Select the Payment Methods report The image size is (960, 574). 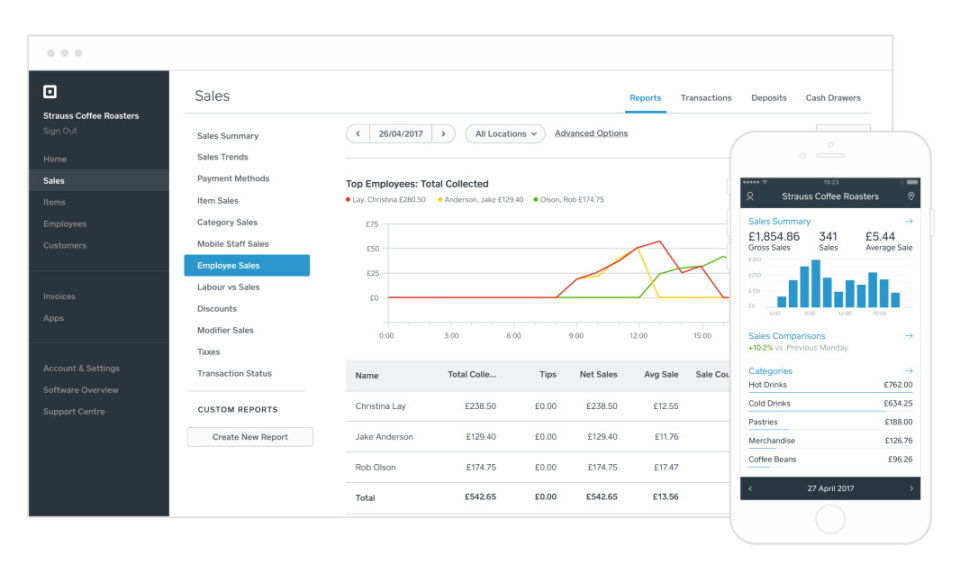click(233, 179)
